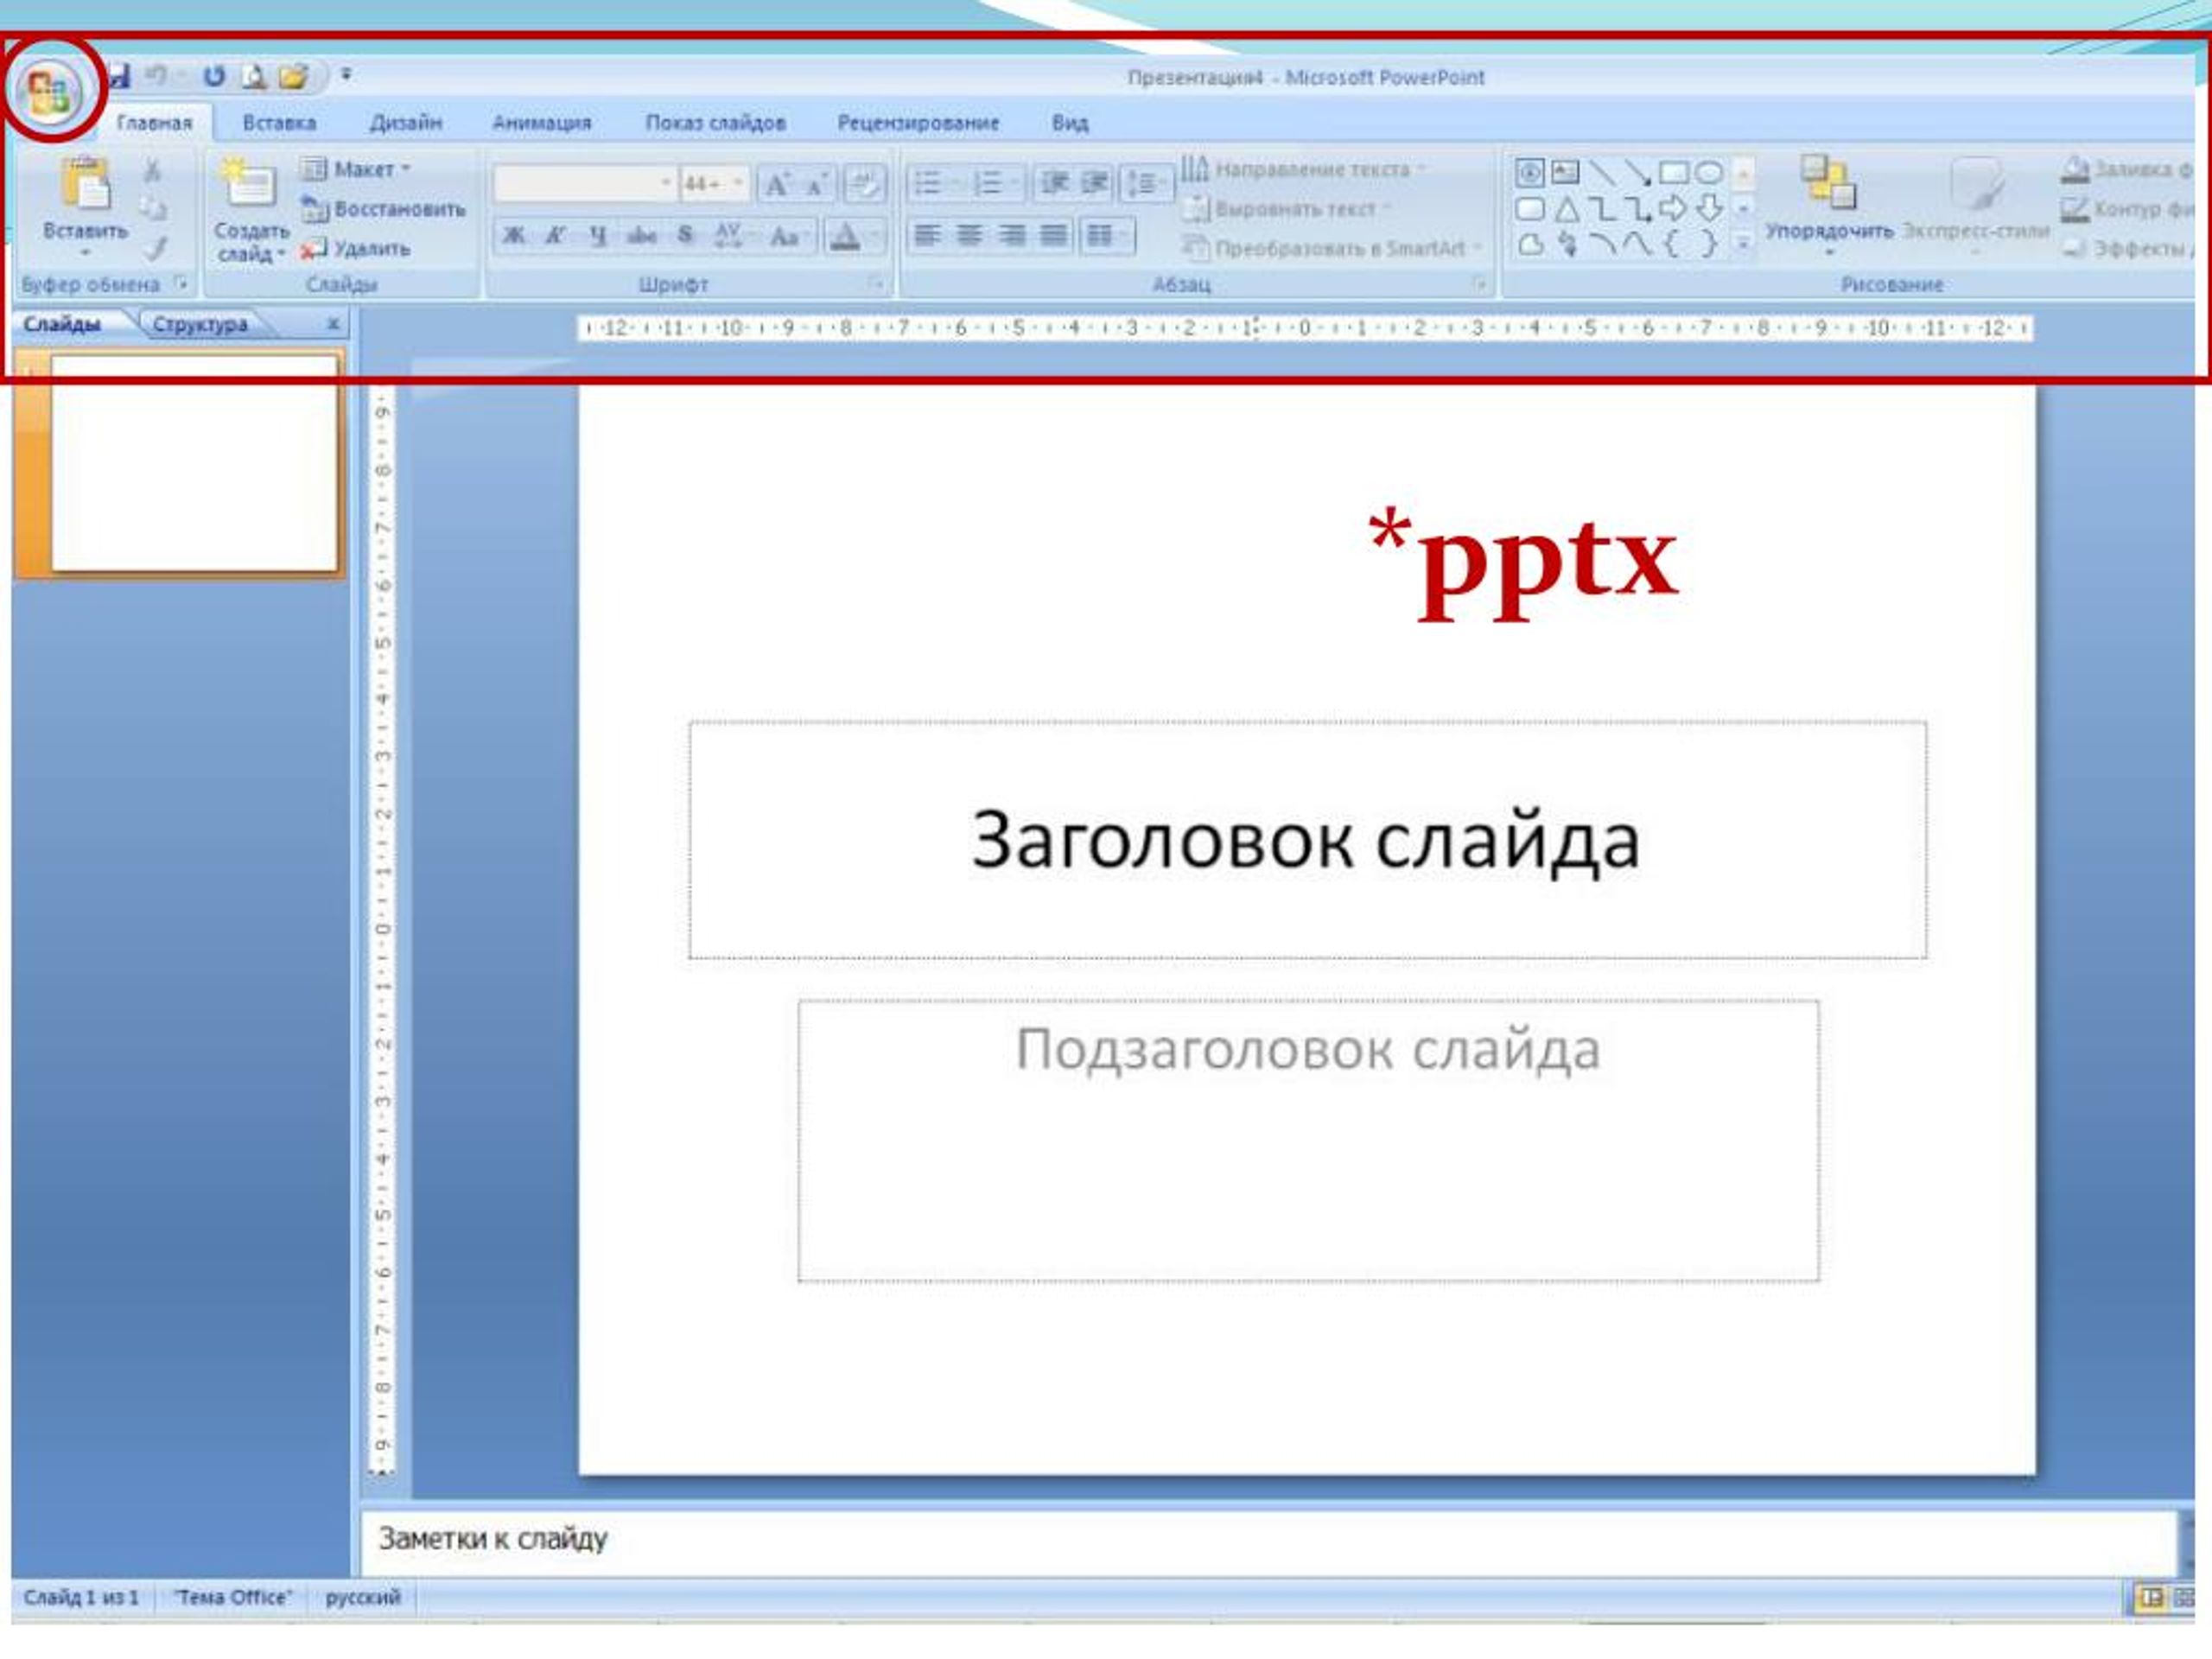Open the round Office button menu
Viewport: 2212px width, 1659px height.
tap(50, 91)
